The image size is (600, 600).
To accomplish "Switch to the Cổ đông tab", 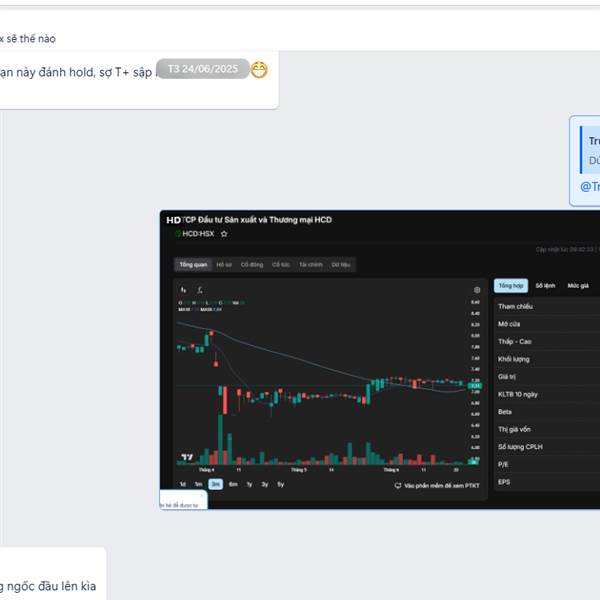I will coord(252,264).
